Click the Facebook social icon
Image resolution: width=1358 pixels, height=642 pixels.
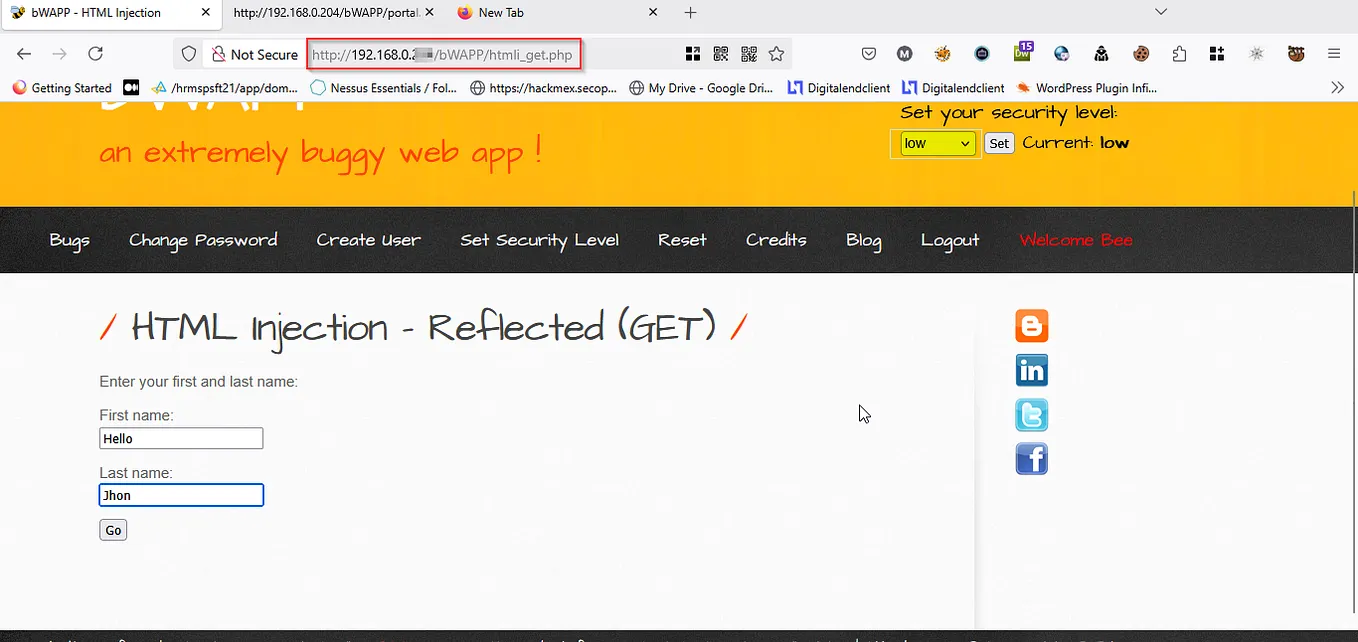tap(1031, 458)
